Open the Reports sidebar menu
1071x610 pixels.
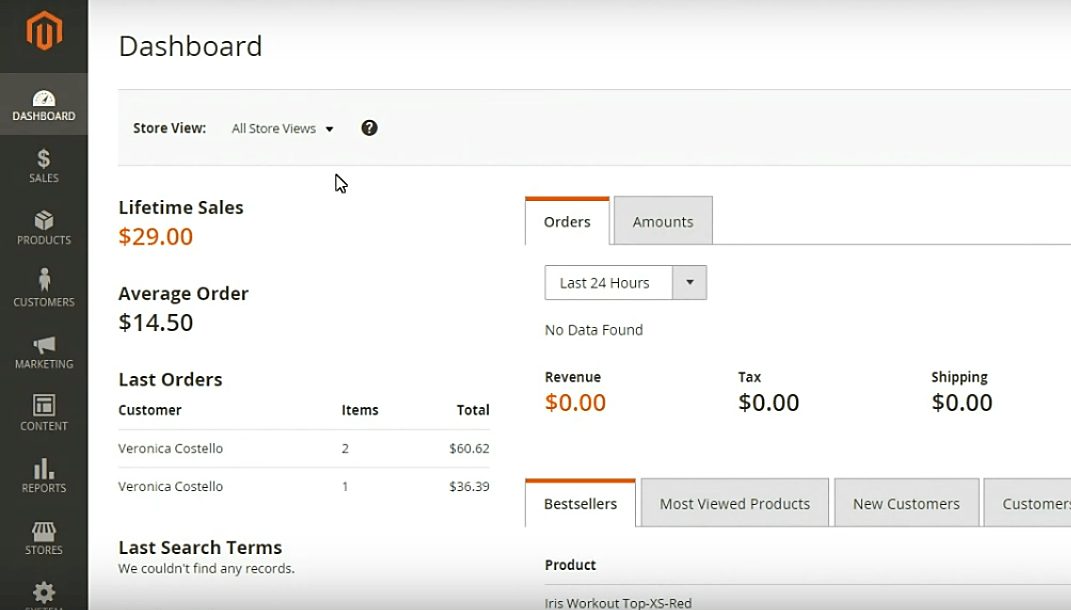pyautogui.click(x=44, y=475)
